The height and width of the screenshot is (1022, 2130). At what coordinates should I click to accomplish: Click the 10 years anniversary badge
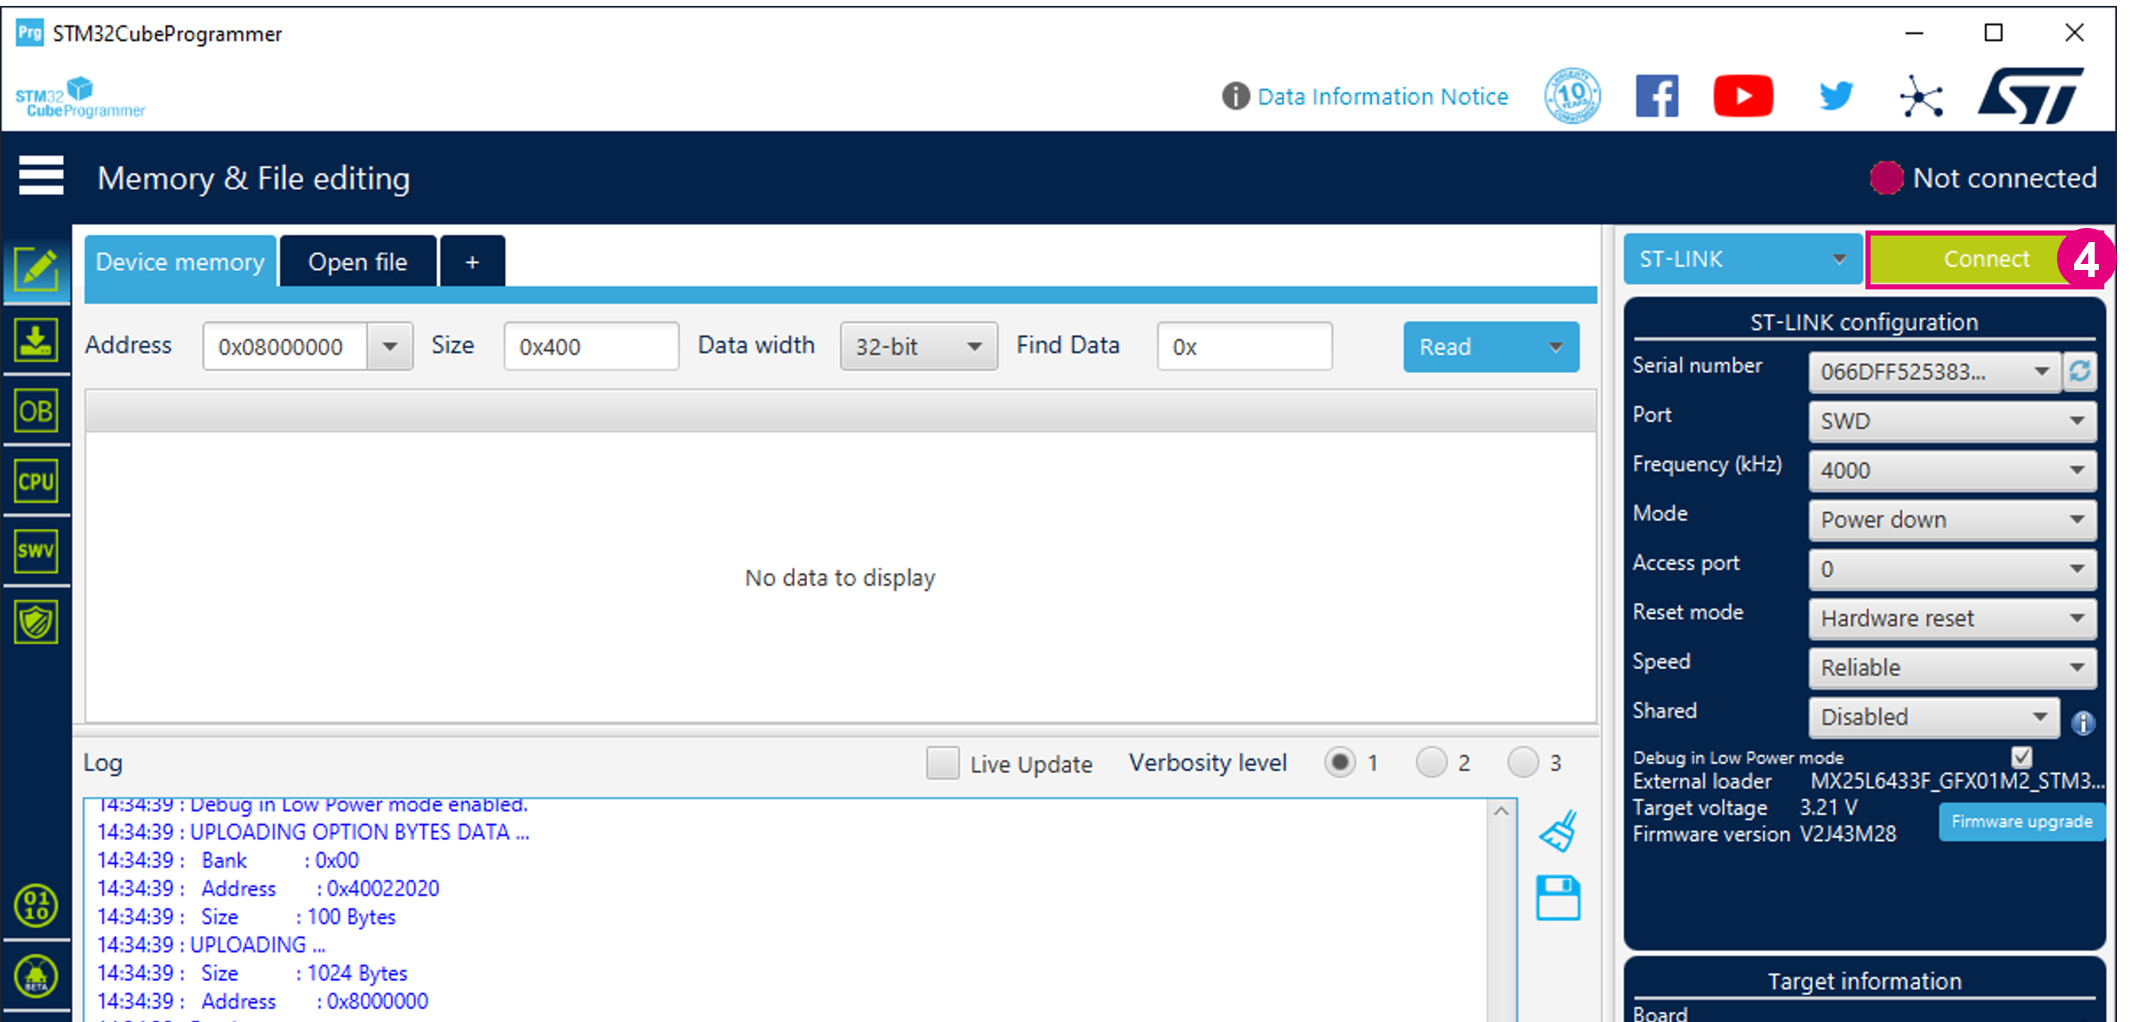1572,96
